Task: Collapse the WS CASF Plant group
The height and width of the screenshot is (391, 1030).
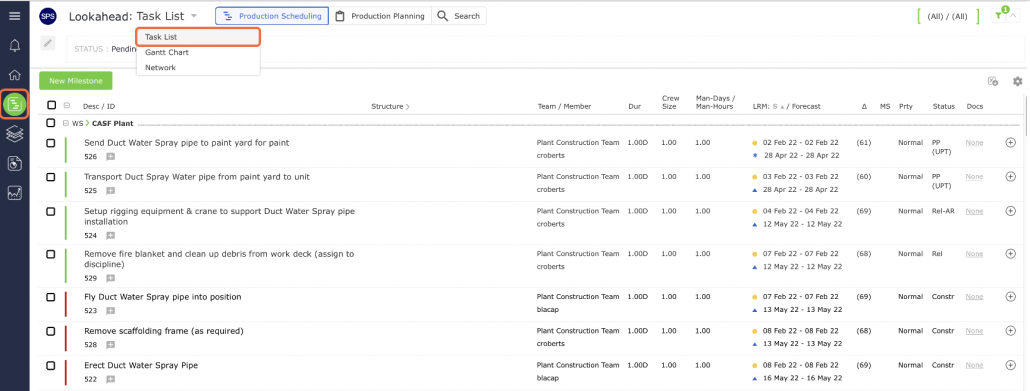Action: point(66,123)
